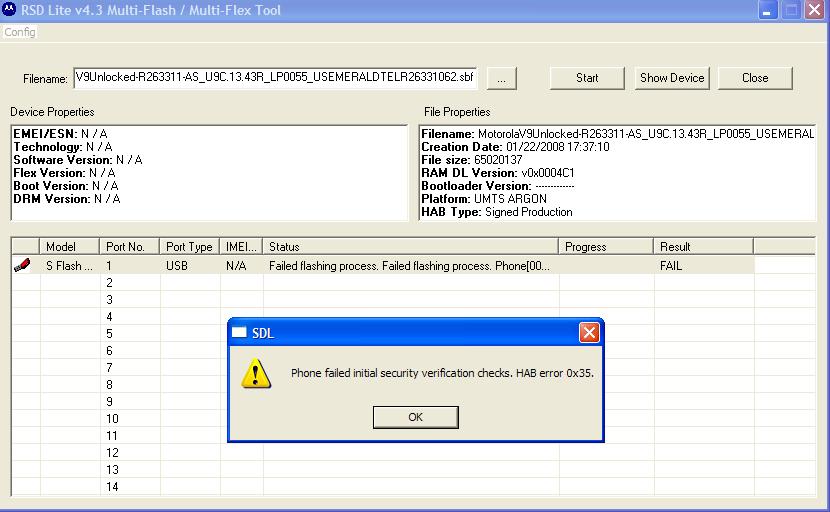Click the Port No. column header
The height and width of the screenshot is (512, 830).
pos(129,247)
